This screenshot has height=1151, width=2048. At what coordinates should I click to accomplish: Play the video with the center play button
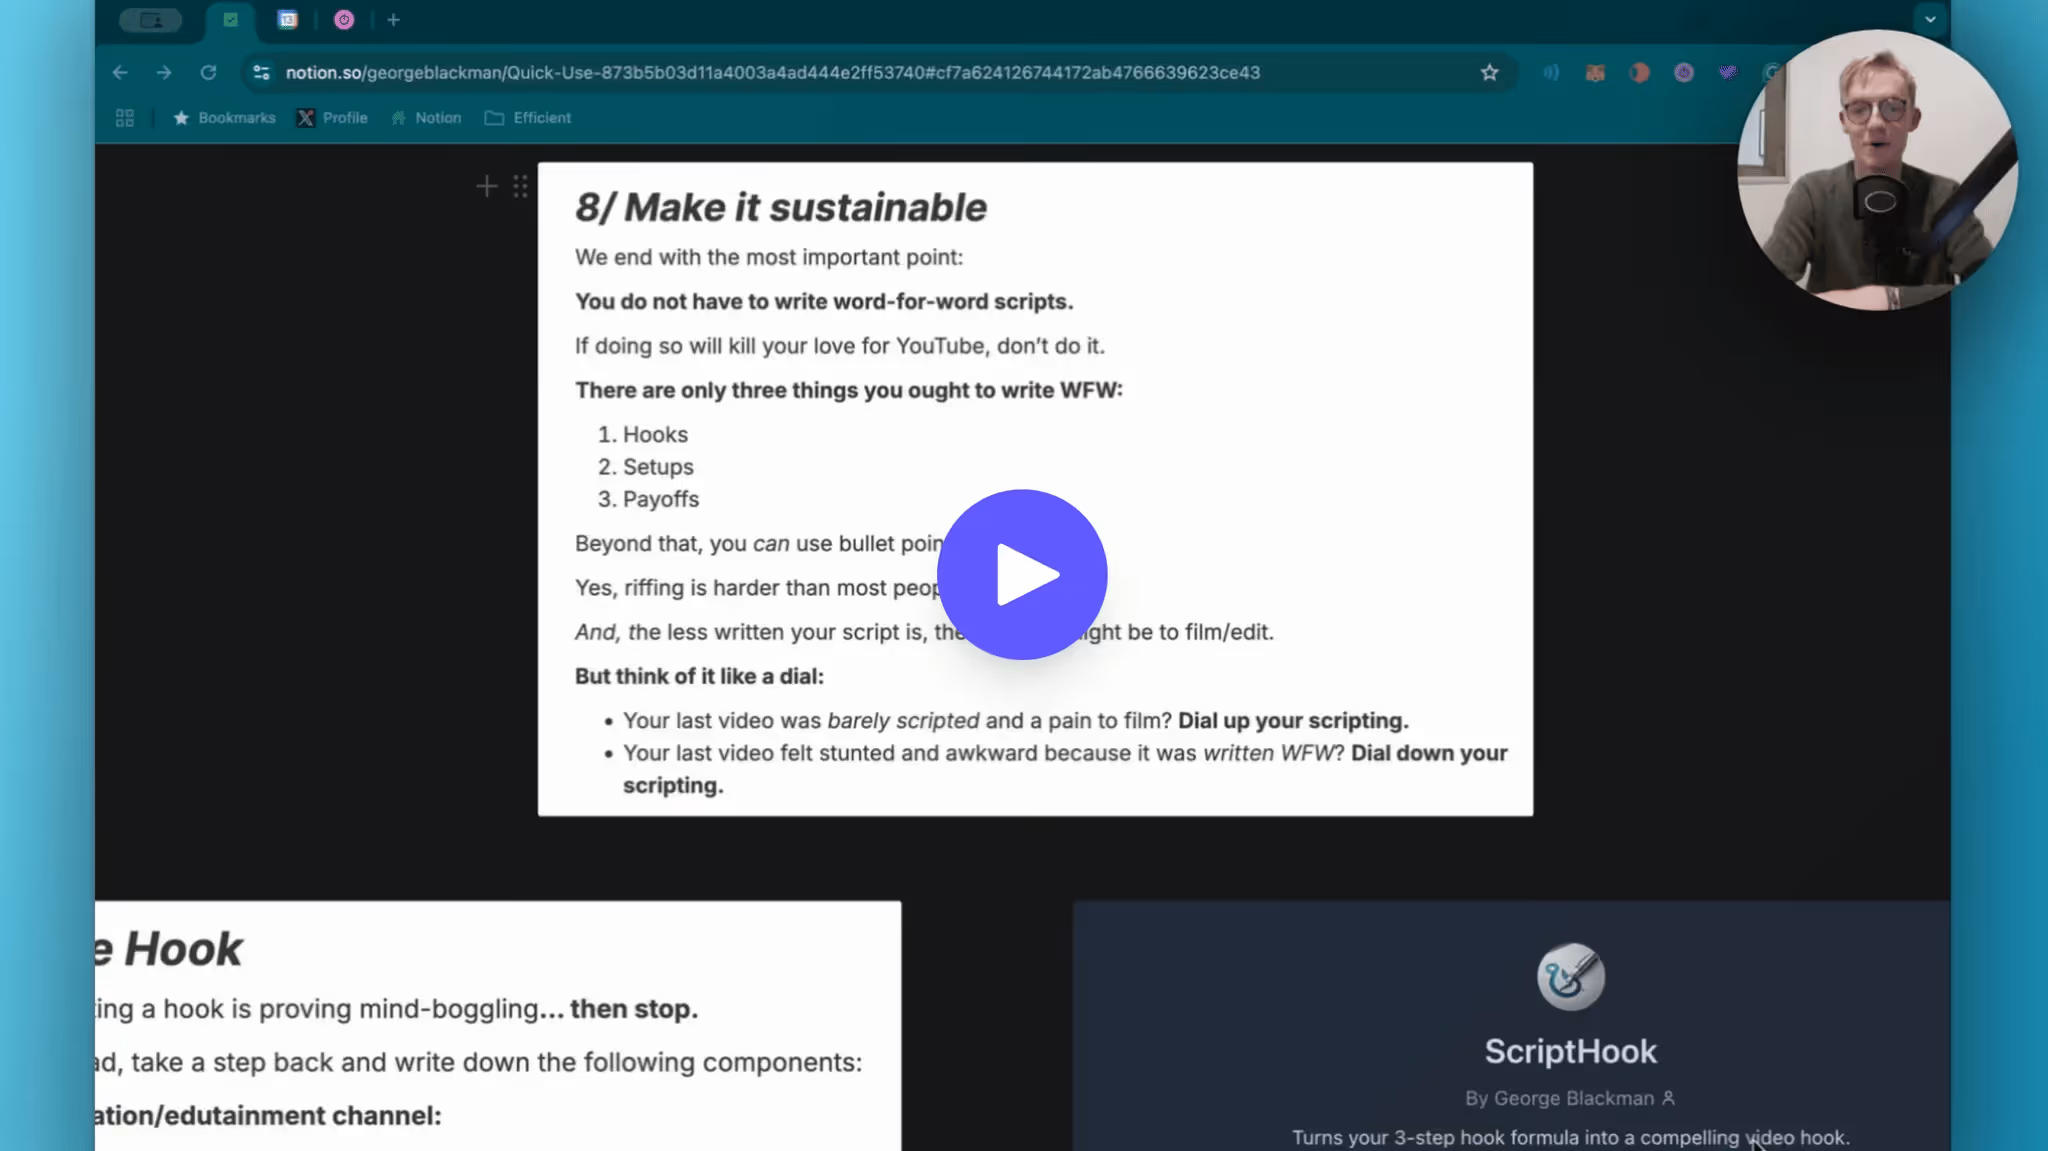(x=1021, y=574)
